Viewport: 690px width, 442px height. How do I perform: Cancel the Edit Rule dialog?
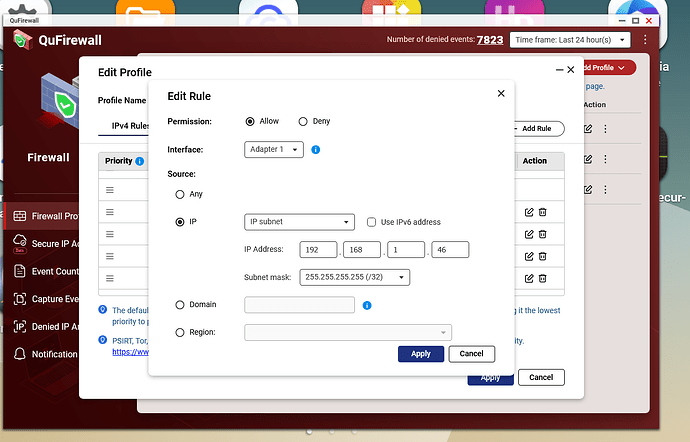pyautogui.click(x=472, y=354)
